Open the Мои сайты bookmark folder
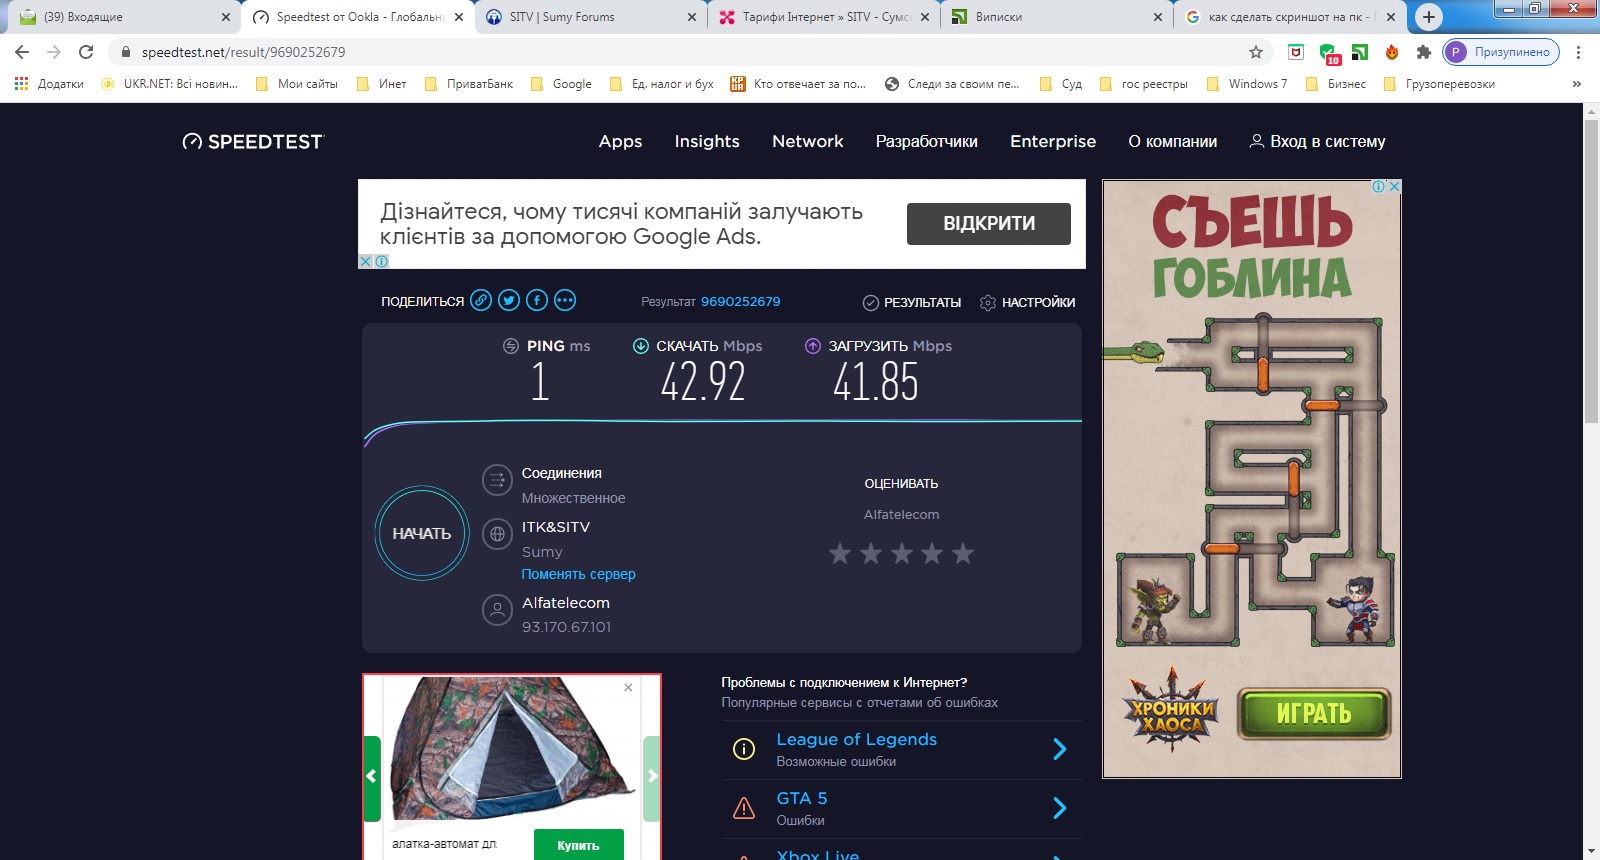Screen dimensions: 1600x860 297,84
